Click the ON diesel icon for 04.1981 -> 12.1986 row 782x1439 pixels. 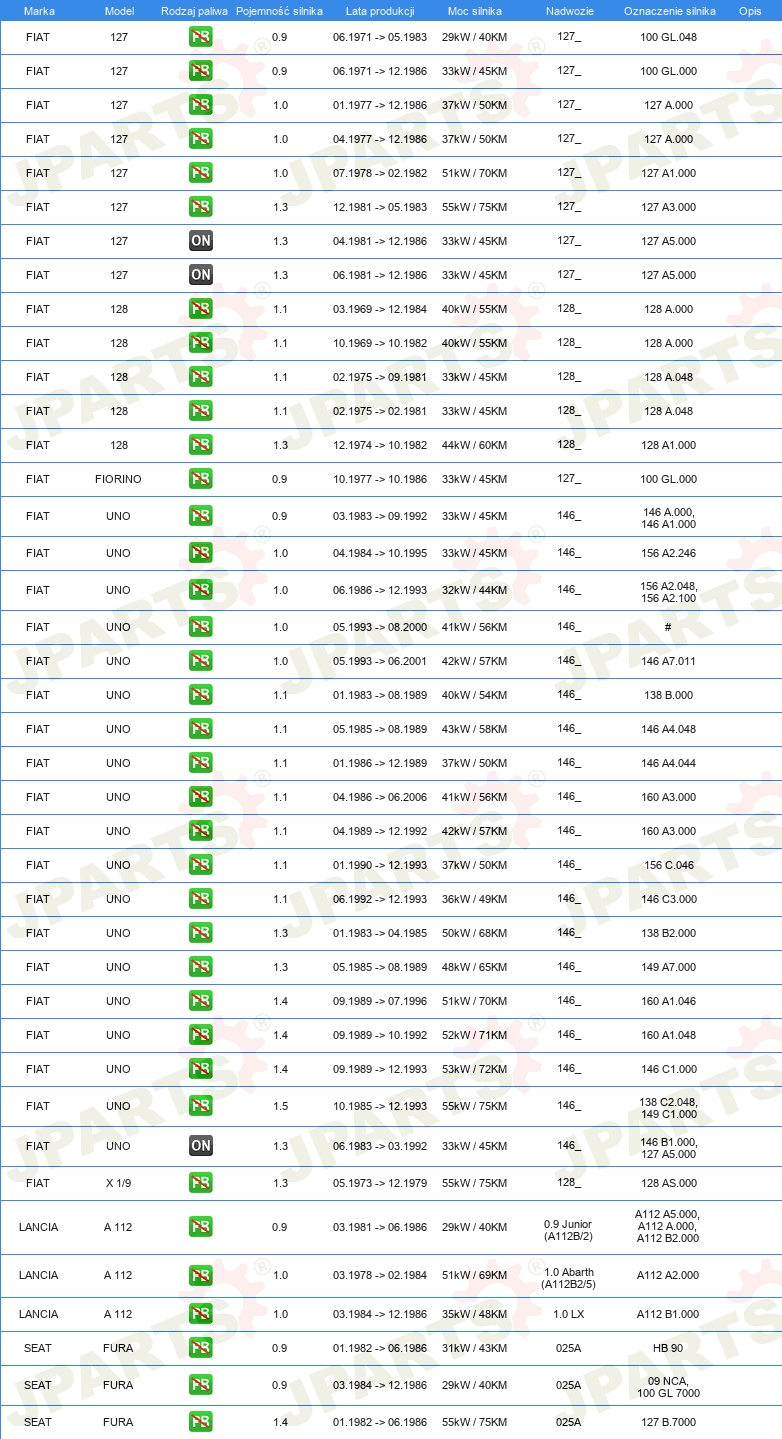(x=200, y=241)
